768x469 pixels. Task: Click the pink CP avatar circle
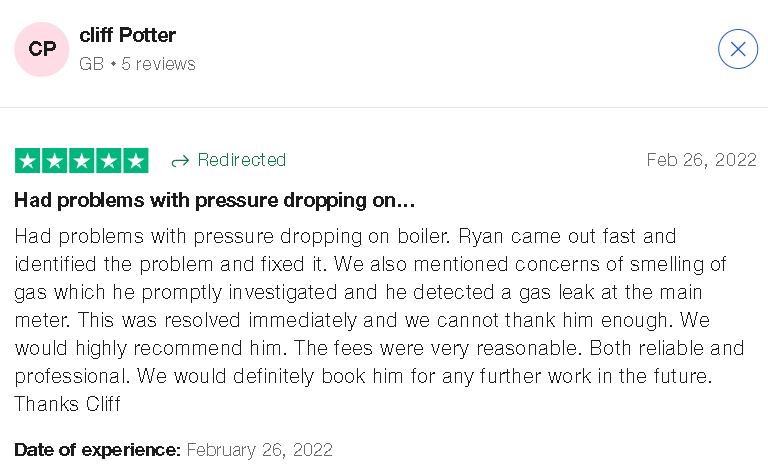(x=42, y=49)
